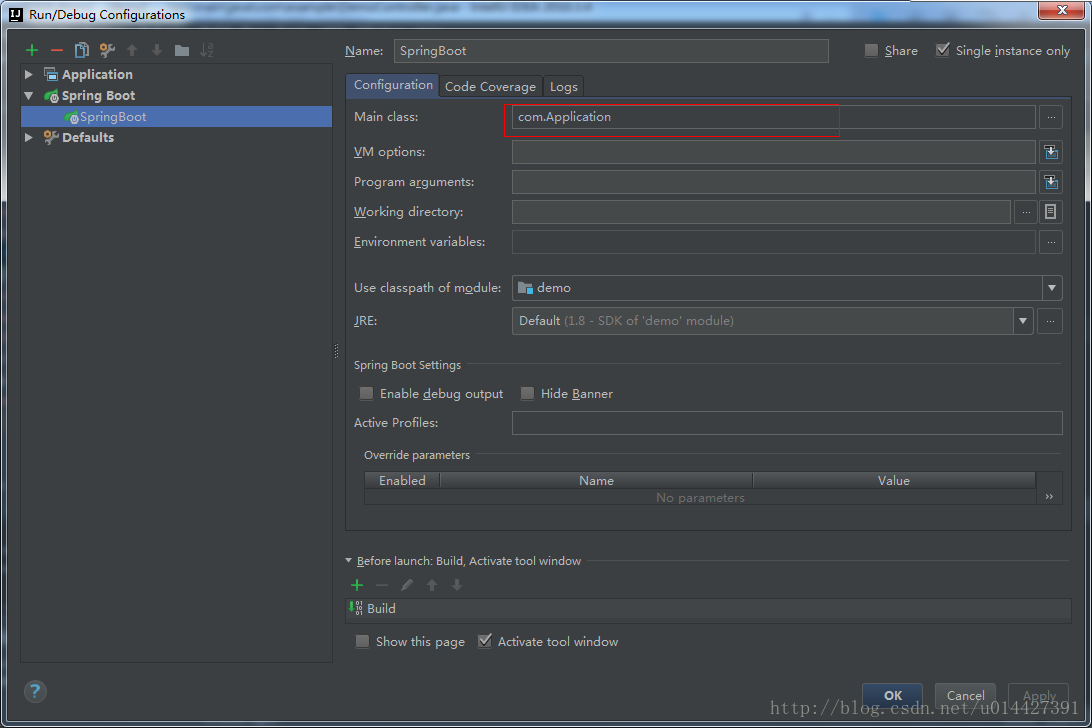Viewport: 1092px width, 728px height.
Task: Click the green plus Add New Configuration icon
Action: [x=32, y=50]
